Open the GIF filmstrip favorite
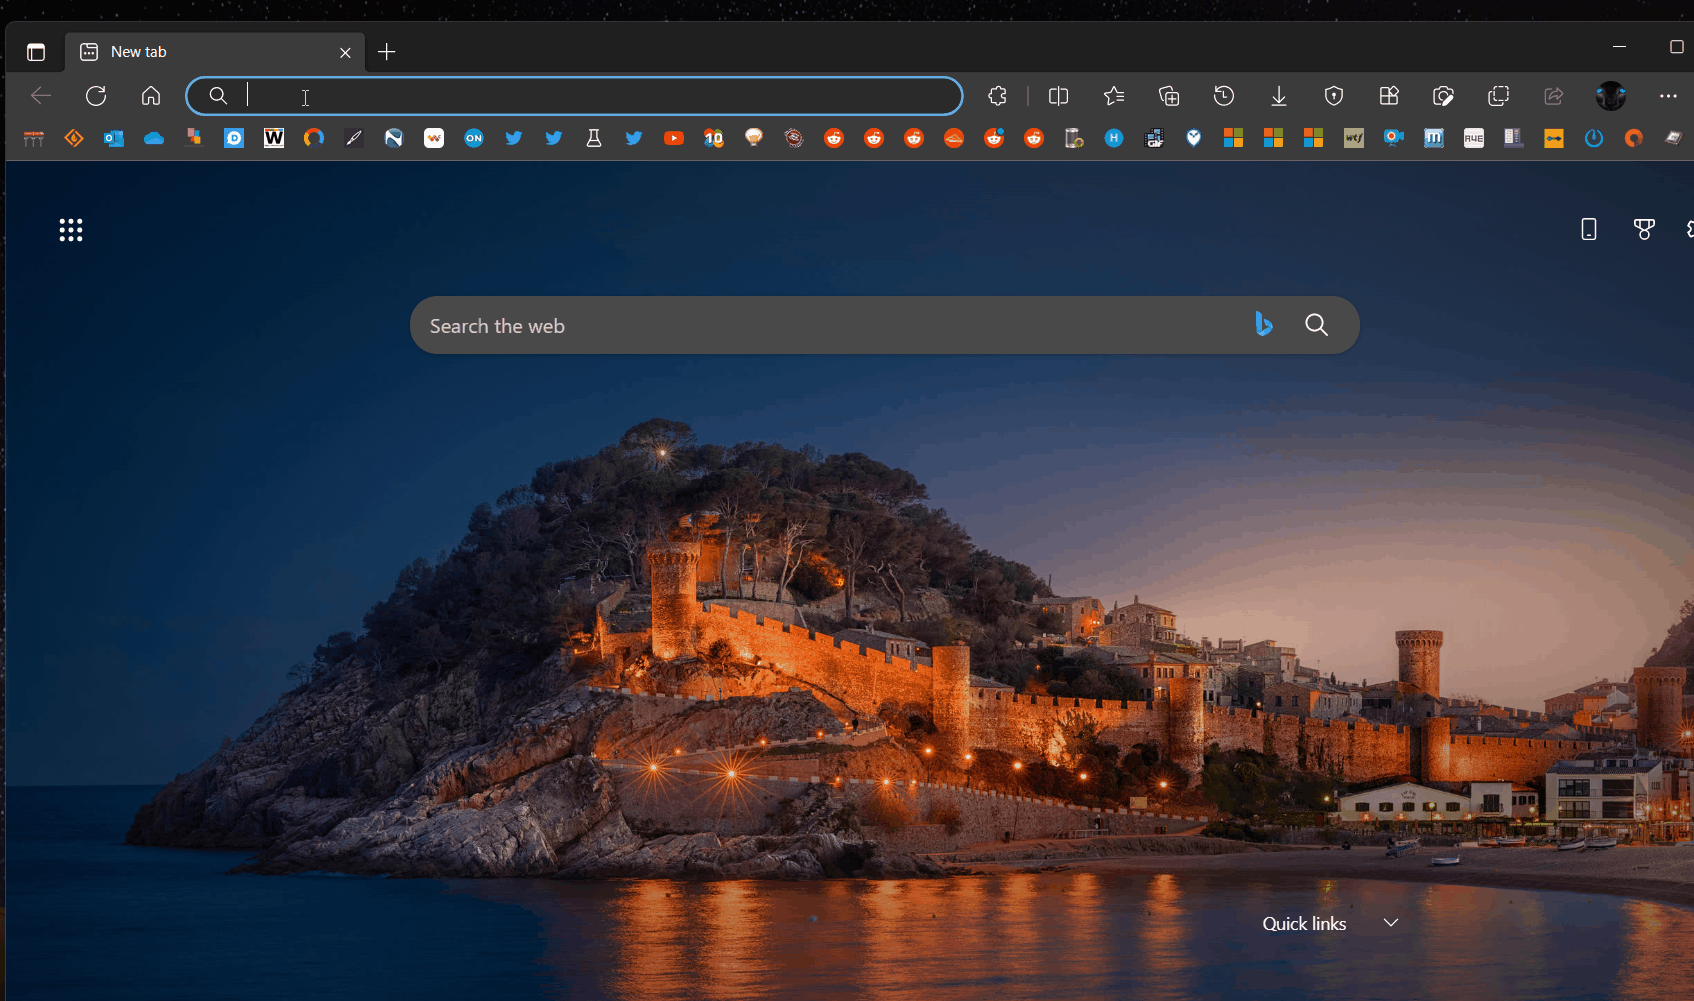 coord(1154,138)
